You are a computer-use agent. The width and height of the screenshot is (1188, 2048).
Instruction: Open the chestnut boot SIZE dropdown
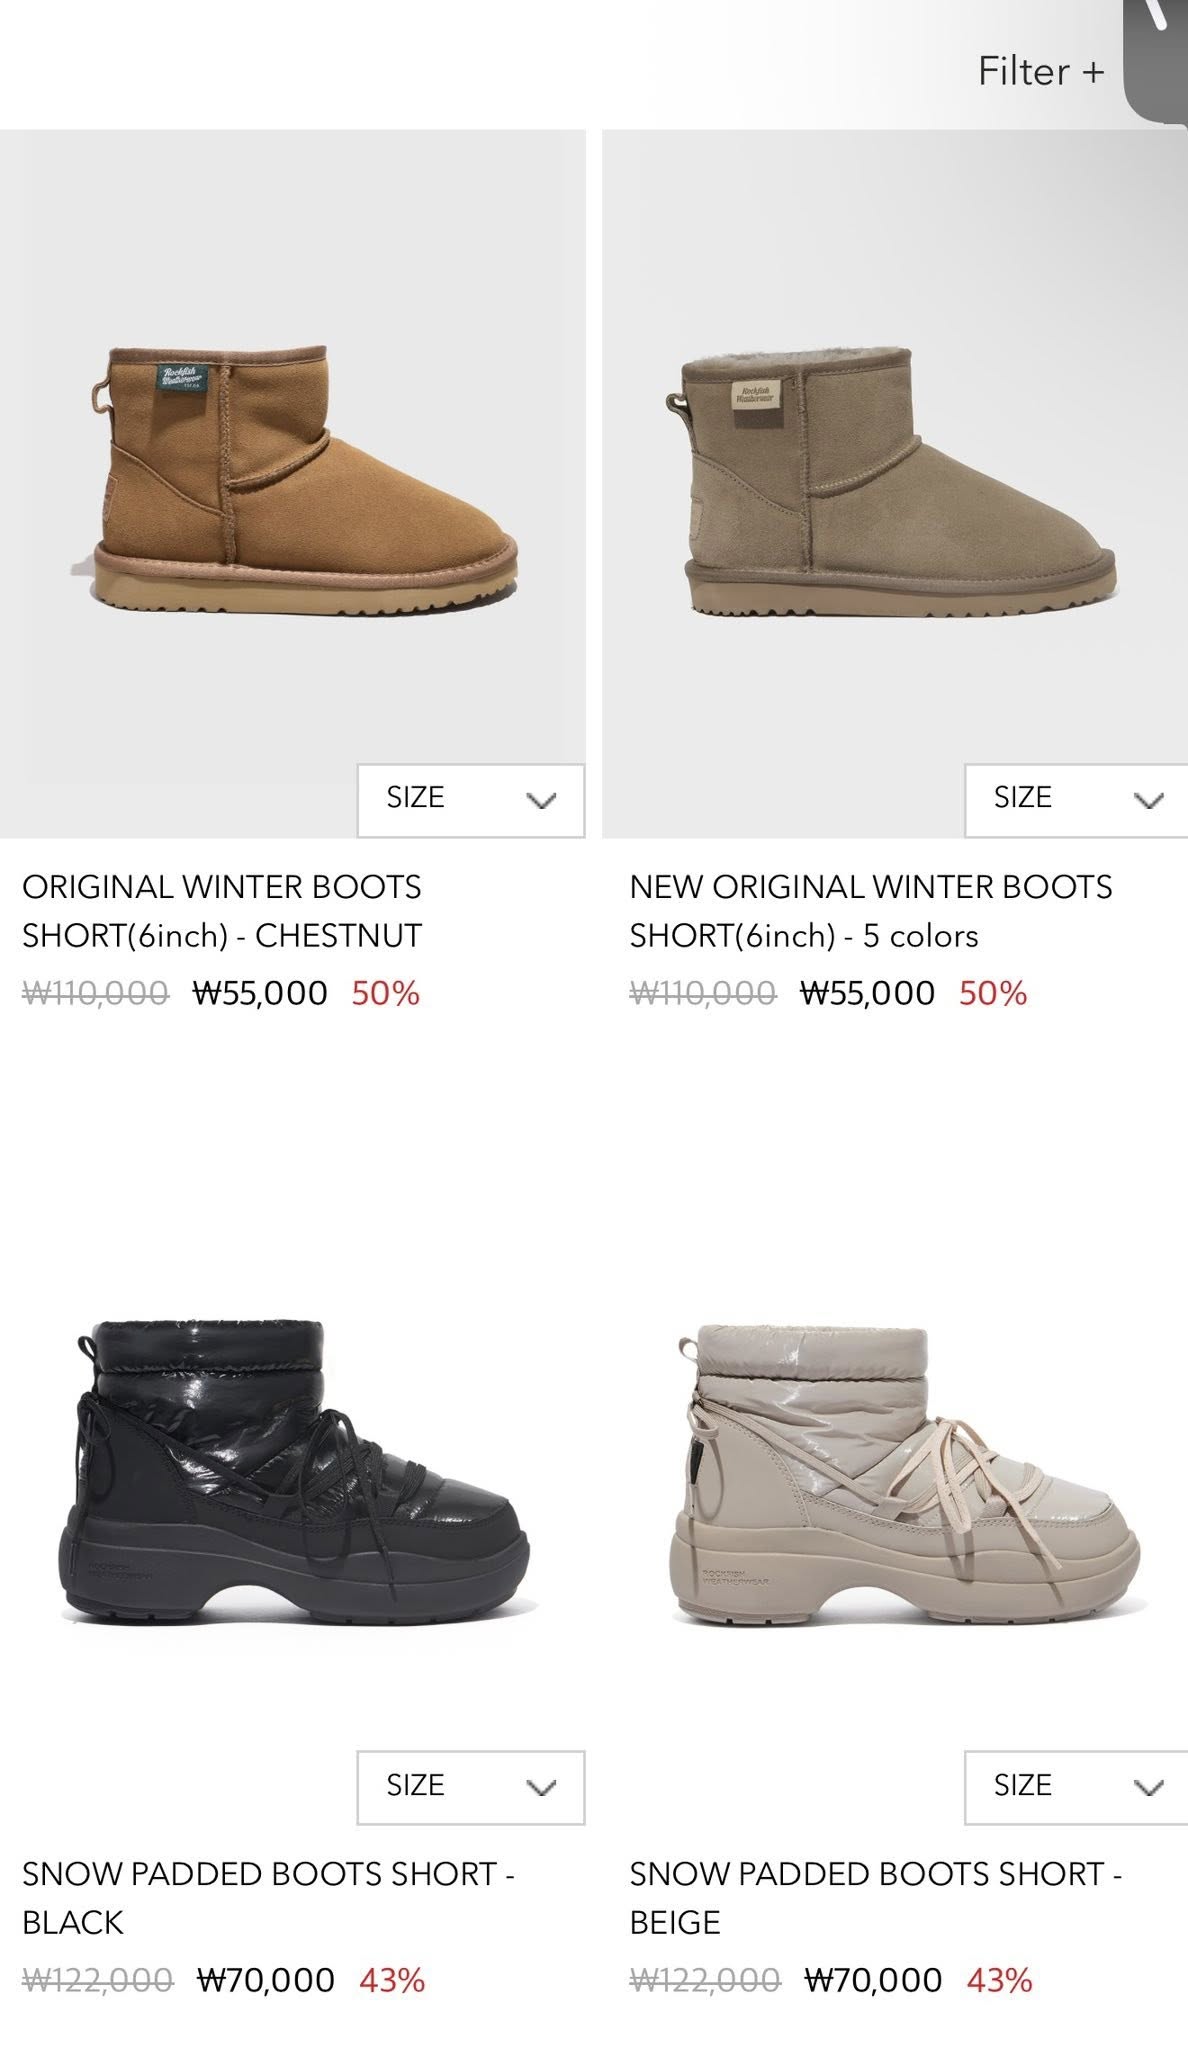(471, 800)
